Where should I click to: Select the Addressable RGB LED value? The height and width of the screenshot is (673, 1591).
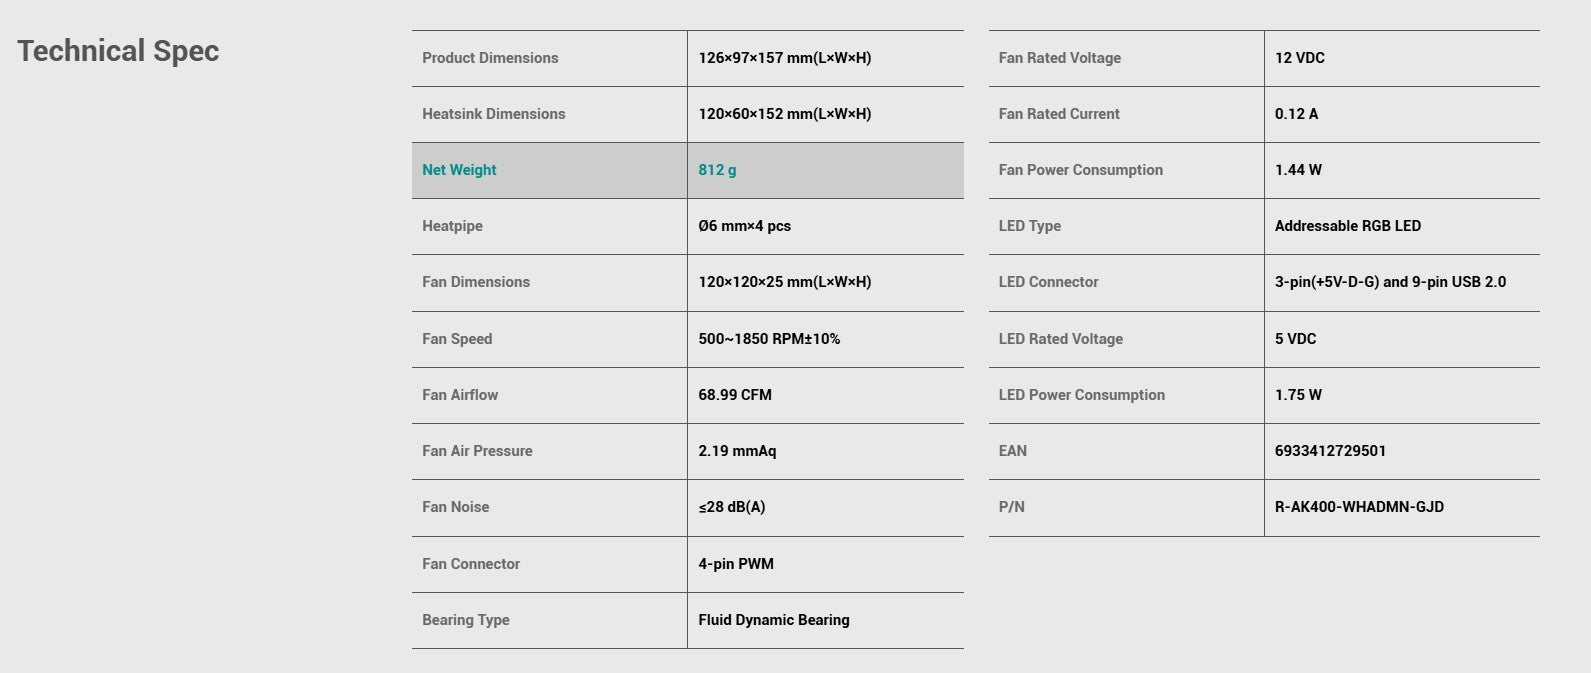(1348, 226)
